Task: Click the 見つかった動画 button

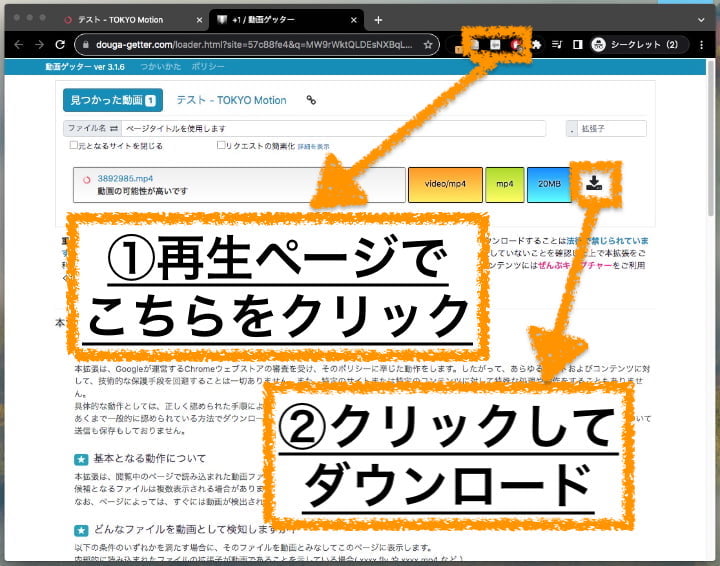Action: coord(110,100)
